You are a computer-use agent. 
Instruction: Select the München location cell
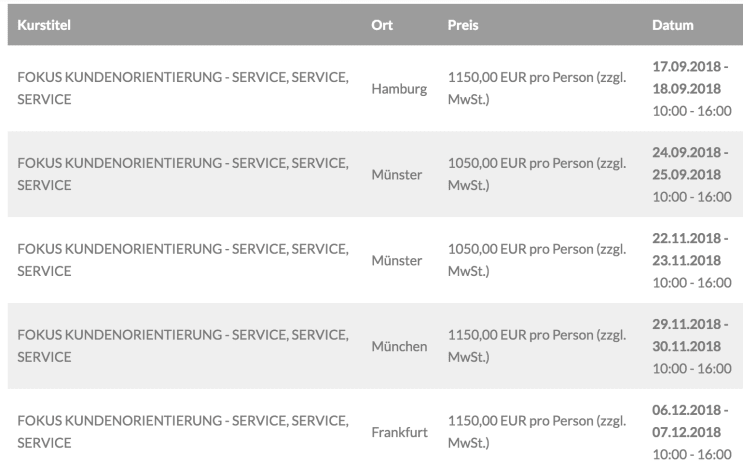pyautogui.click(x=399, y=346)
